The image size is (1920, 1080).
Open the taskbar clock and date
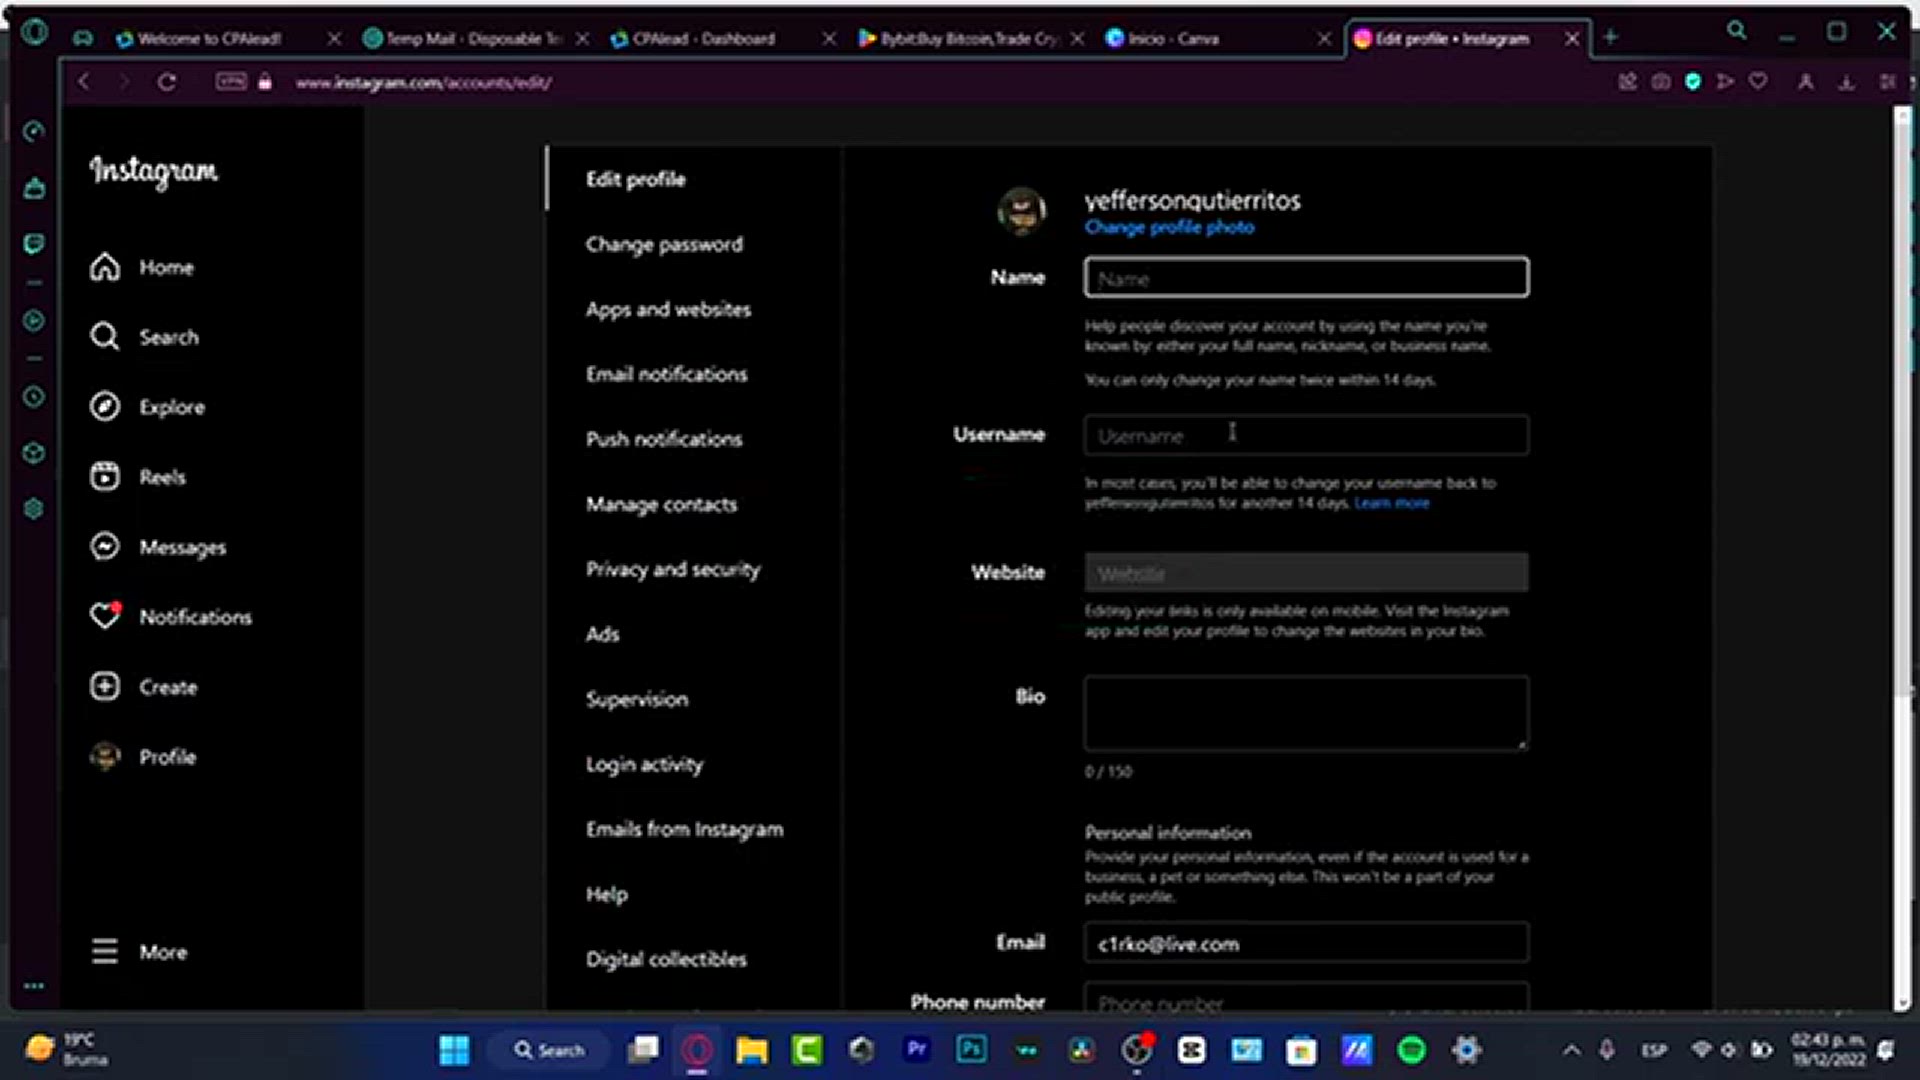[x=1828, y=1050]
